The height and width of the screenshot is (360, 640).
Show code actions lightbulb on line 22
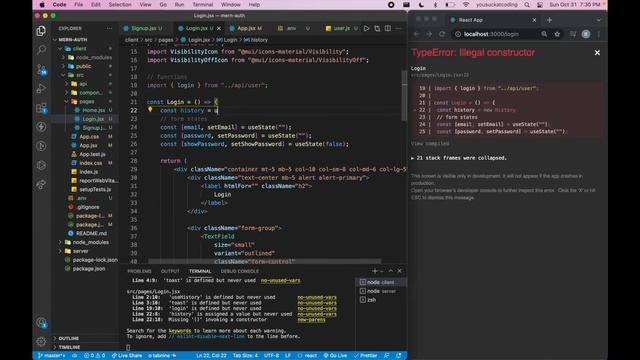(150, 109)
